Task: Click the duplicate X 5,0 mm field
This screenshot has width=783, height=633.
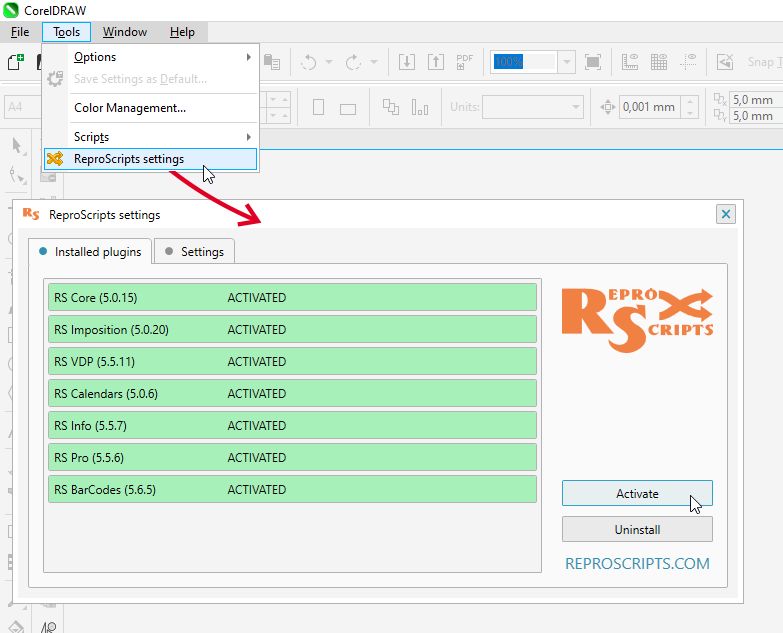Action: point(755,99)
